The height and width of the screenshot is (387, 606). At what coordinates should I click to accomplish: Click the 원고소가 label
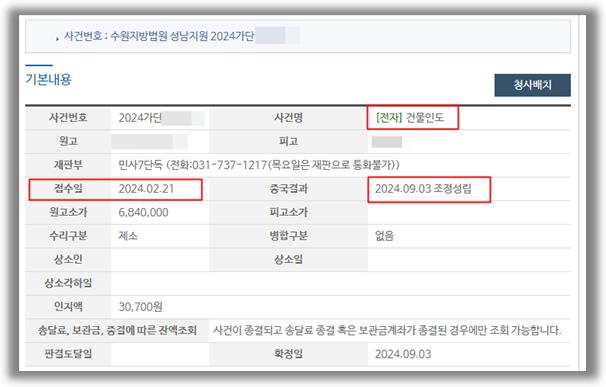pyautogui.click(x=68, y=212)
